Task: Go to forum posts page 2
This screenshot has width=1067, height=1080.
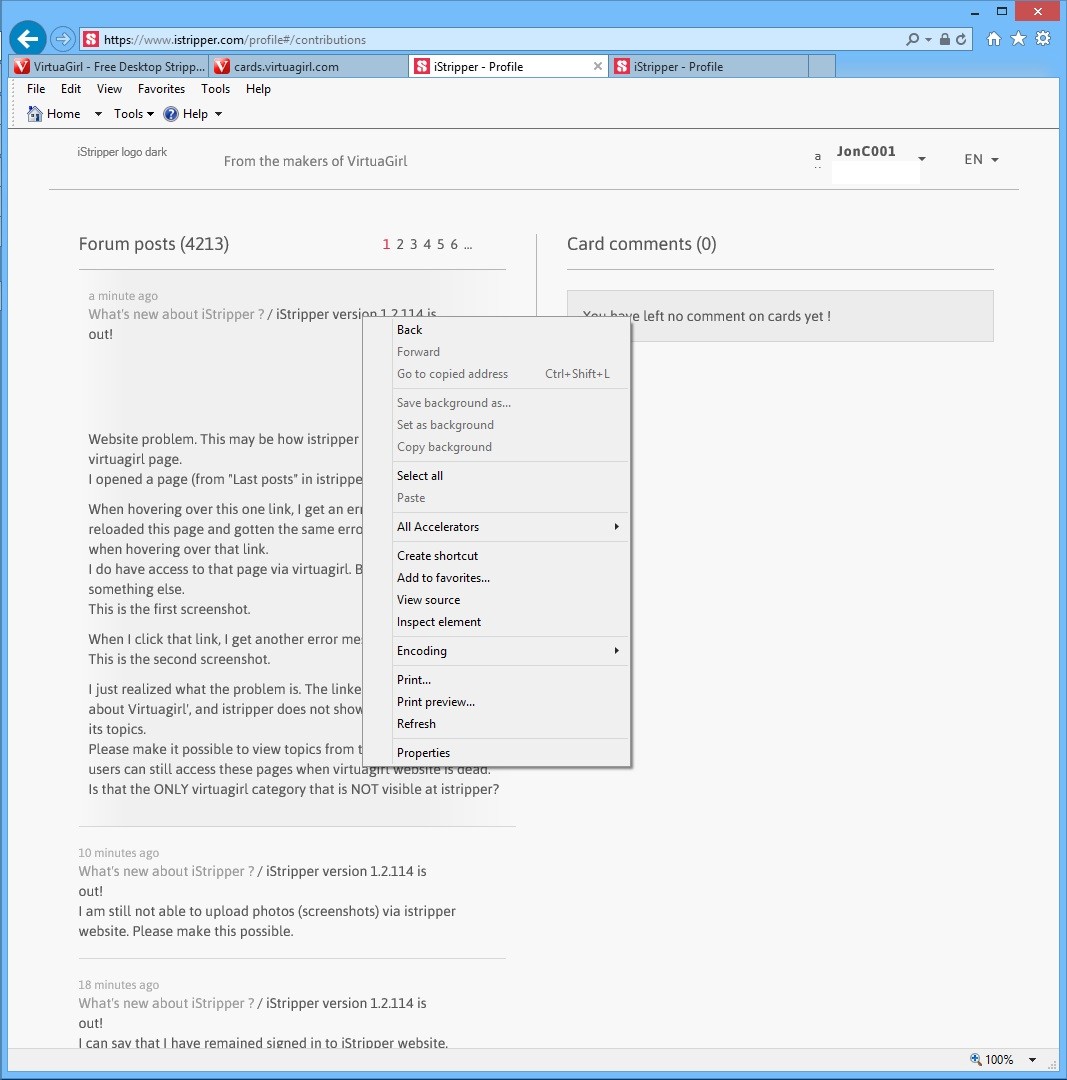Action: pyautogui.click(x=400, y=245)
